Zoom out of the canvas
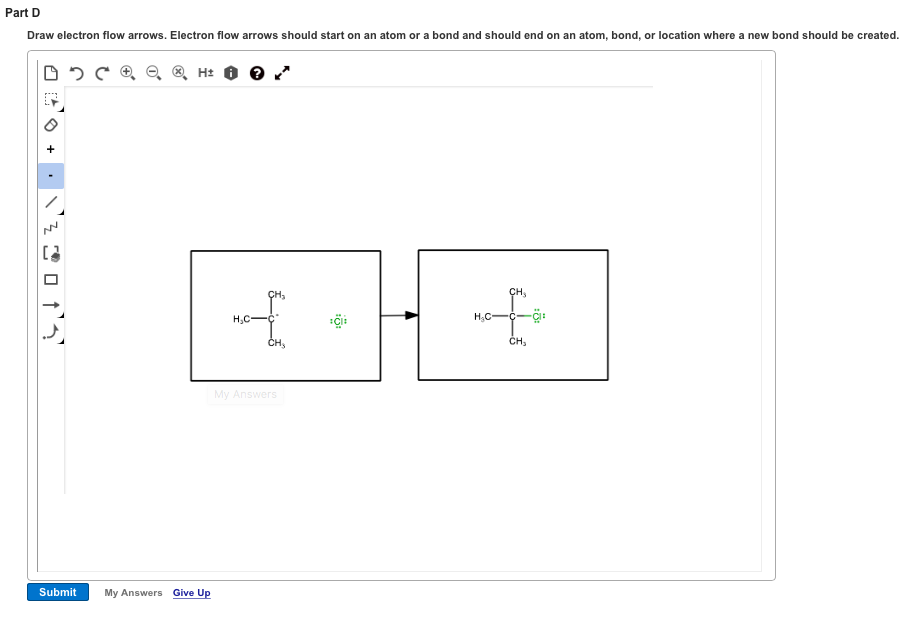The width and height of the screenshot is (915, 620). pos(153,73)
